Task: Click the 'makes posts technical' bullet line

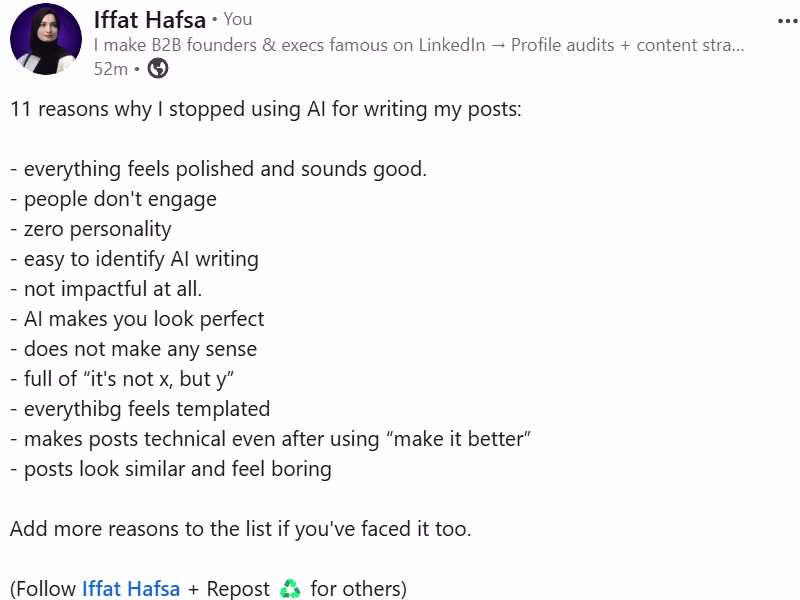Action: pyautogui.click(x=270, y=439)
